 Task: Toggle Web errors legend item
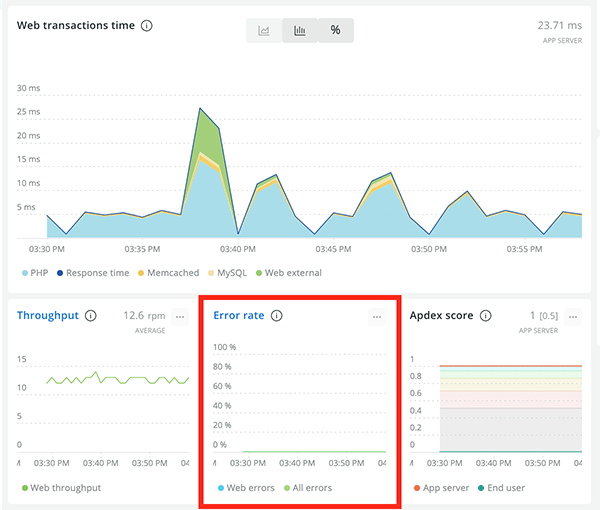click(x=246, y=488)
